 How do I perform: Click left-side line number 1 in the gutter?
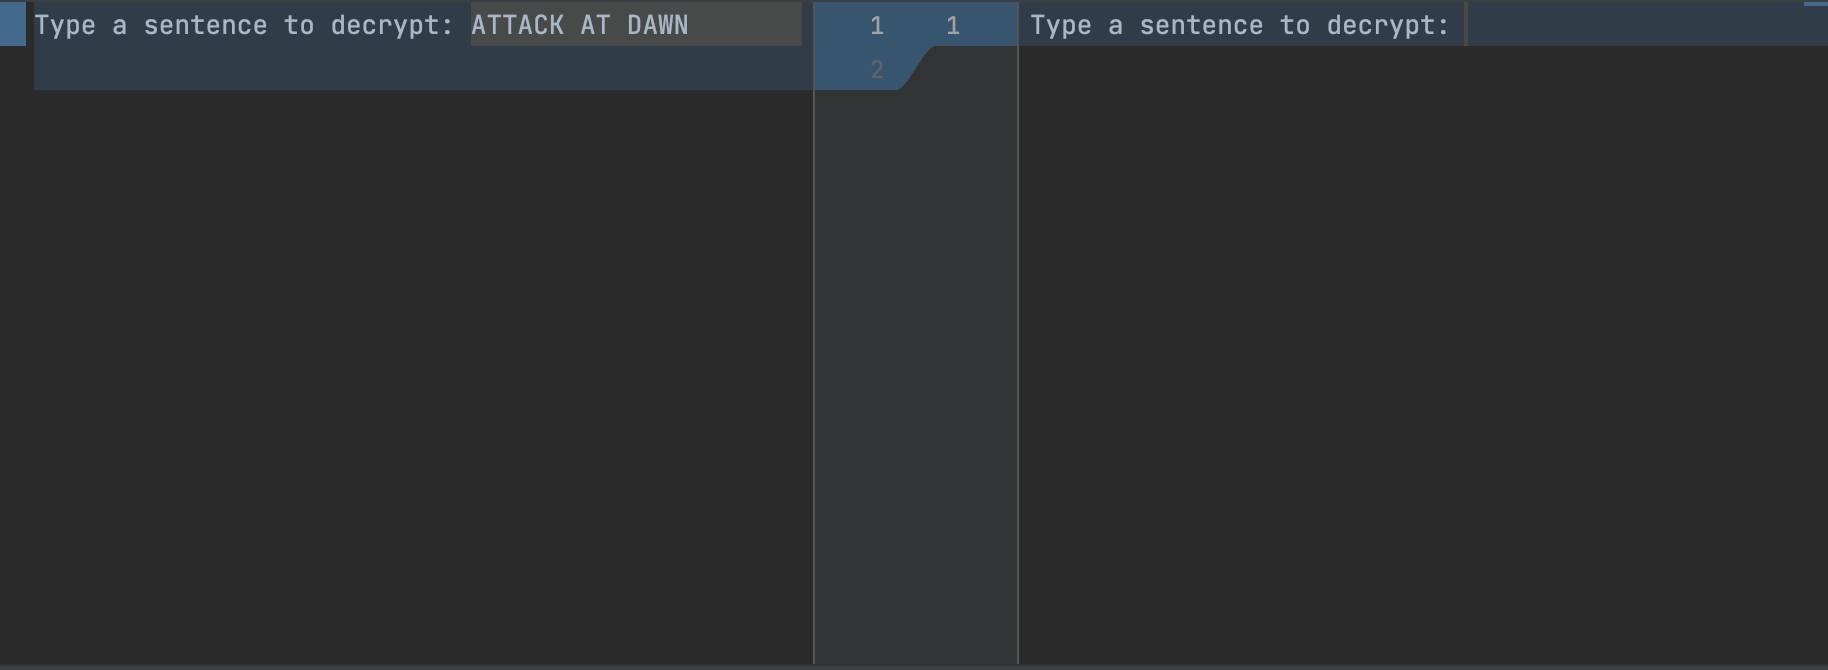(877, 26)
